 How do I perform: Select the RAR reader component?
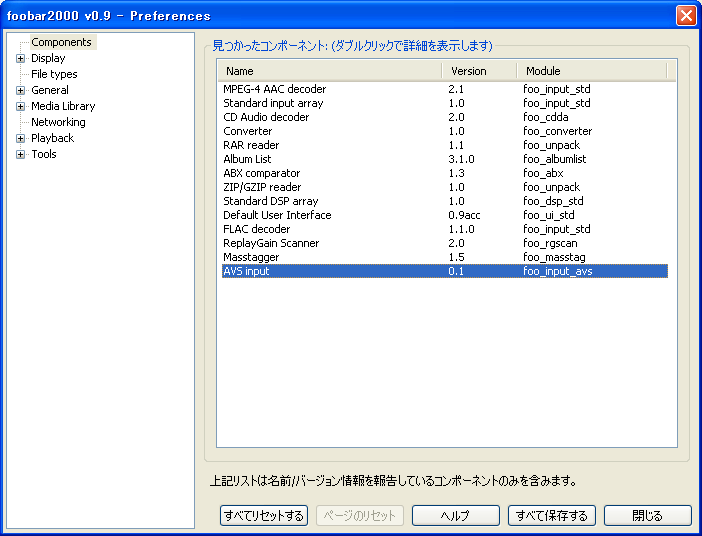tap(445, 145)
